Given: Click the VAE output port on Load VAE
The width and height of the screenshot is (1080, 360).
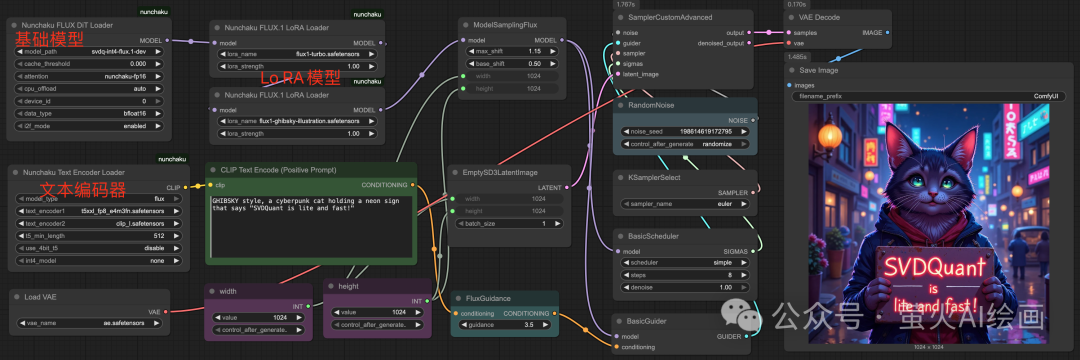Looking at the screenshot, I should pos(165,311).
